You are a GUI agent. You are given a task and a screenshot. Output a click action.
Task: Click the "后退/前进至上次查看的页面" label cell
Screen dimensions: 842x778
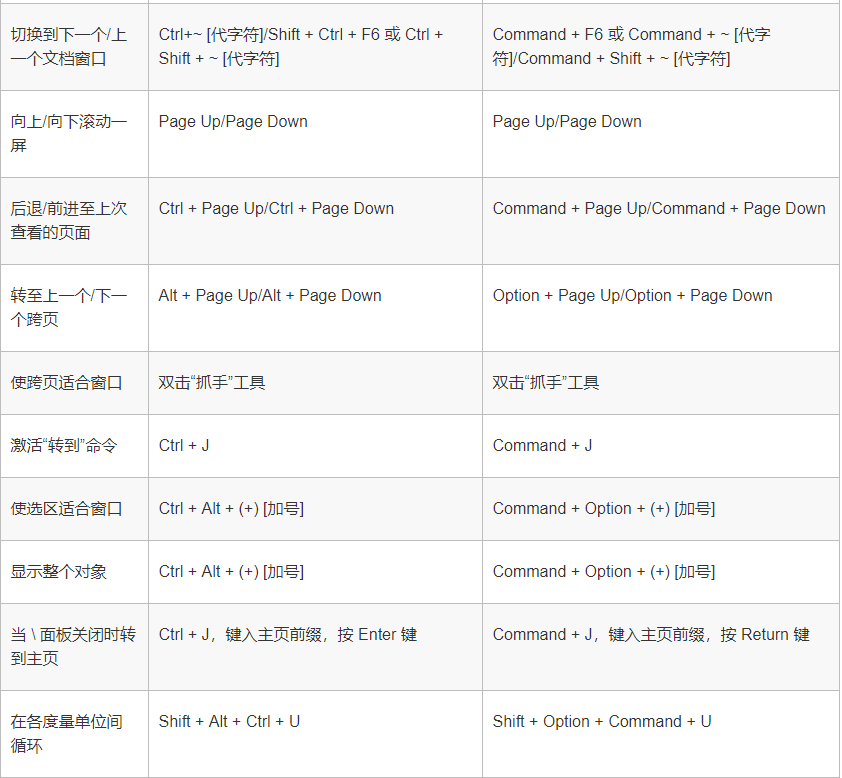pyautogui.click(x=69, y=220)
